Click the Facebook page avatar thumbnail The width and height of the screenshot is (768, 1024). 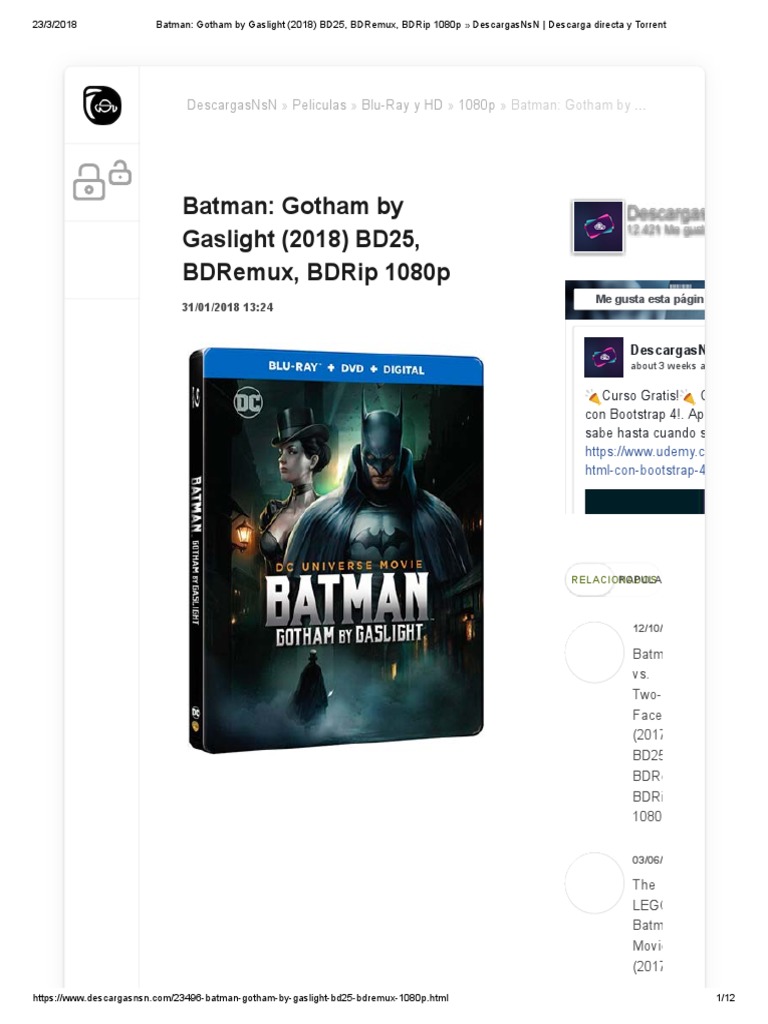click(598, 226)
